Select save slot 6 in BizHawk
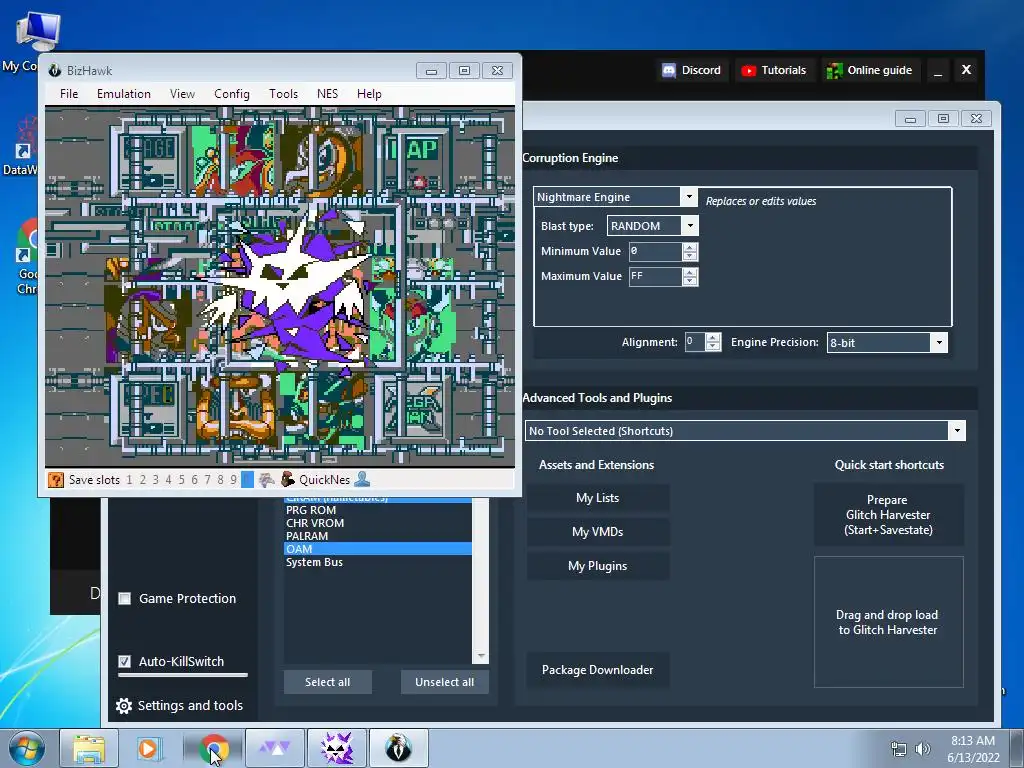The height and width of the screenshot is (768, 1024). point(195,480)
